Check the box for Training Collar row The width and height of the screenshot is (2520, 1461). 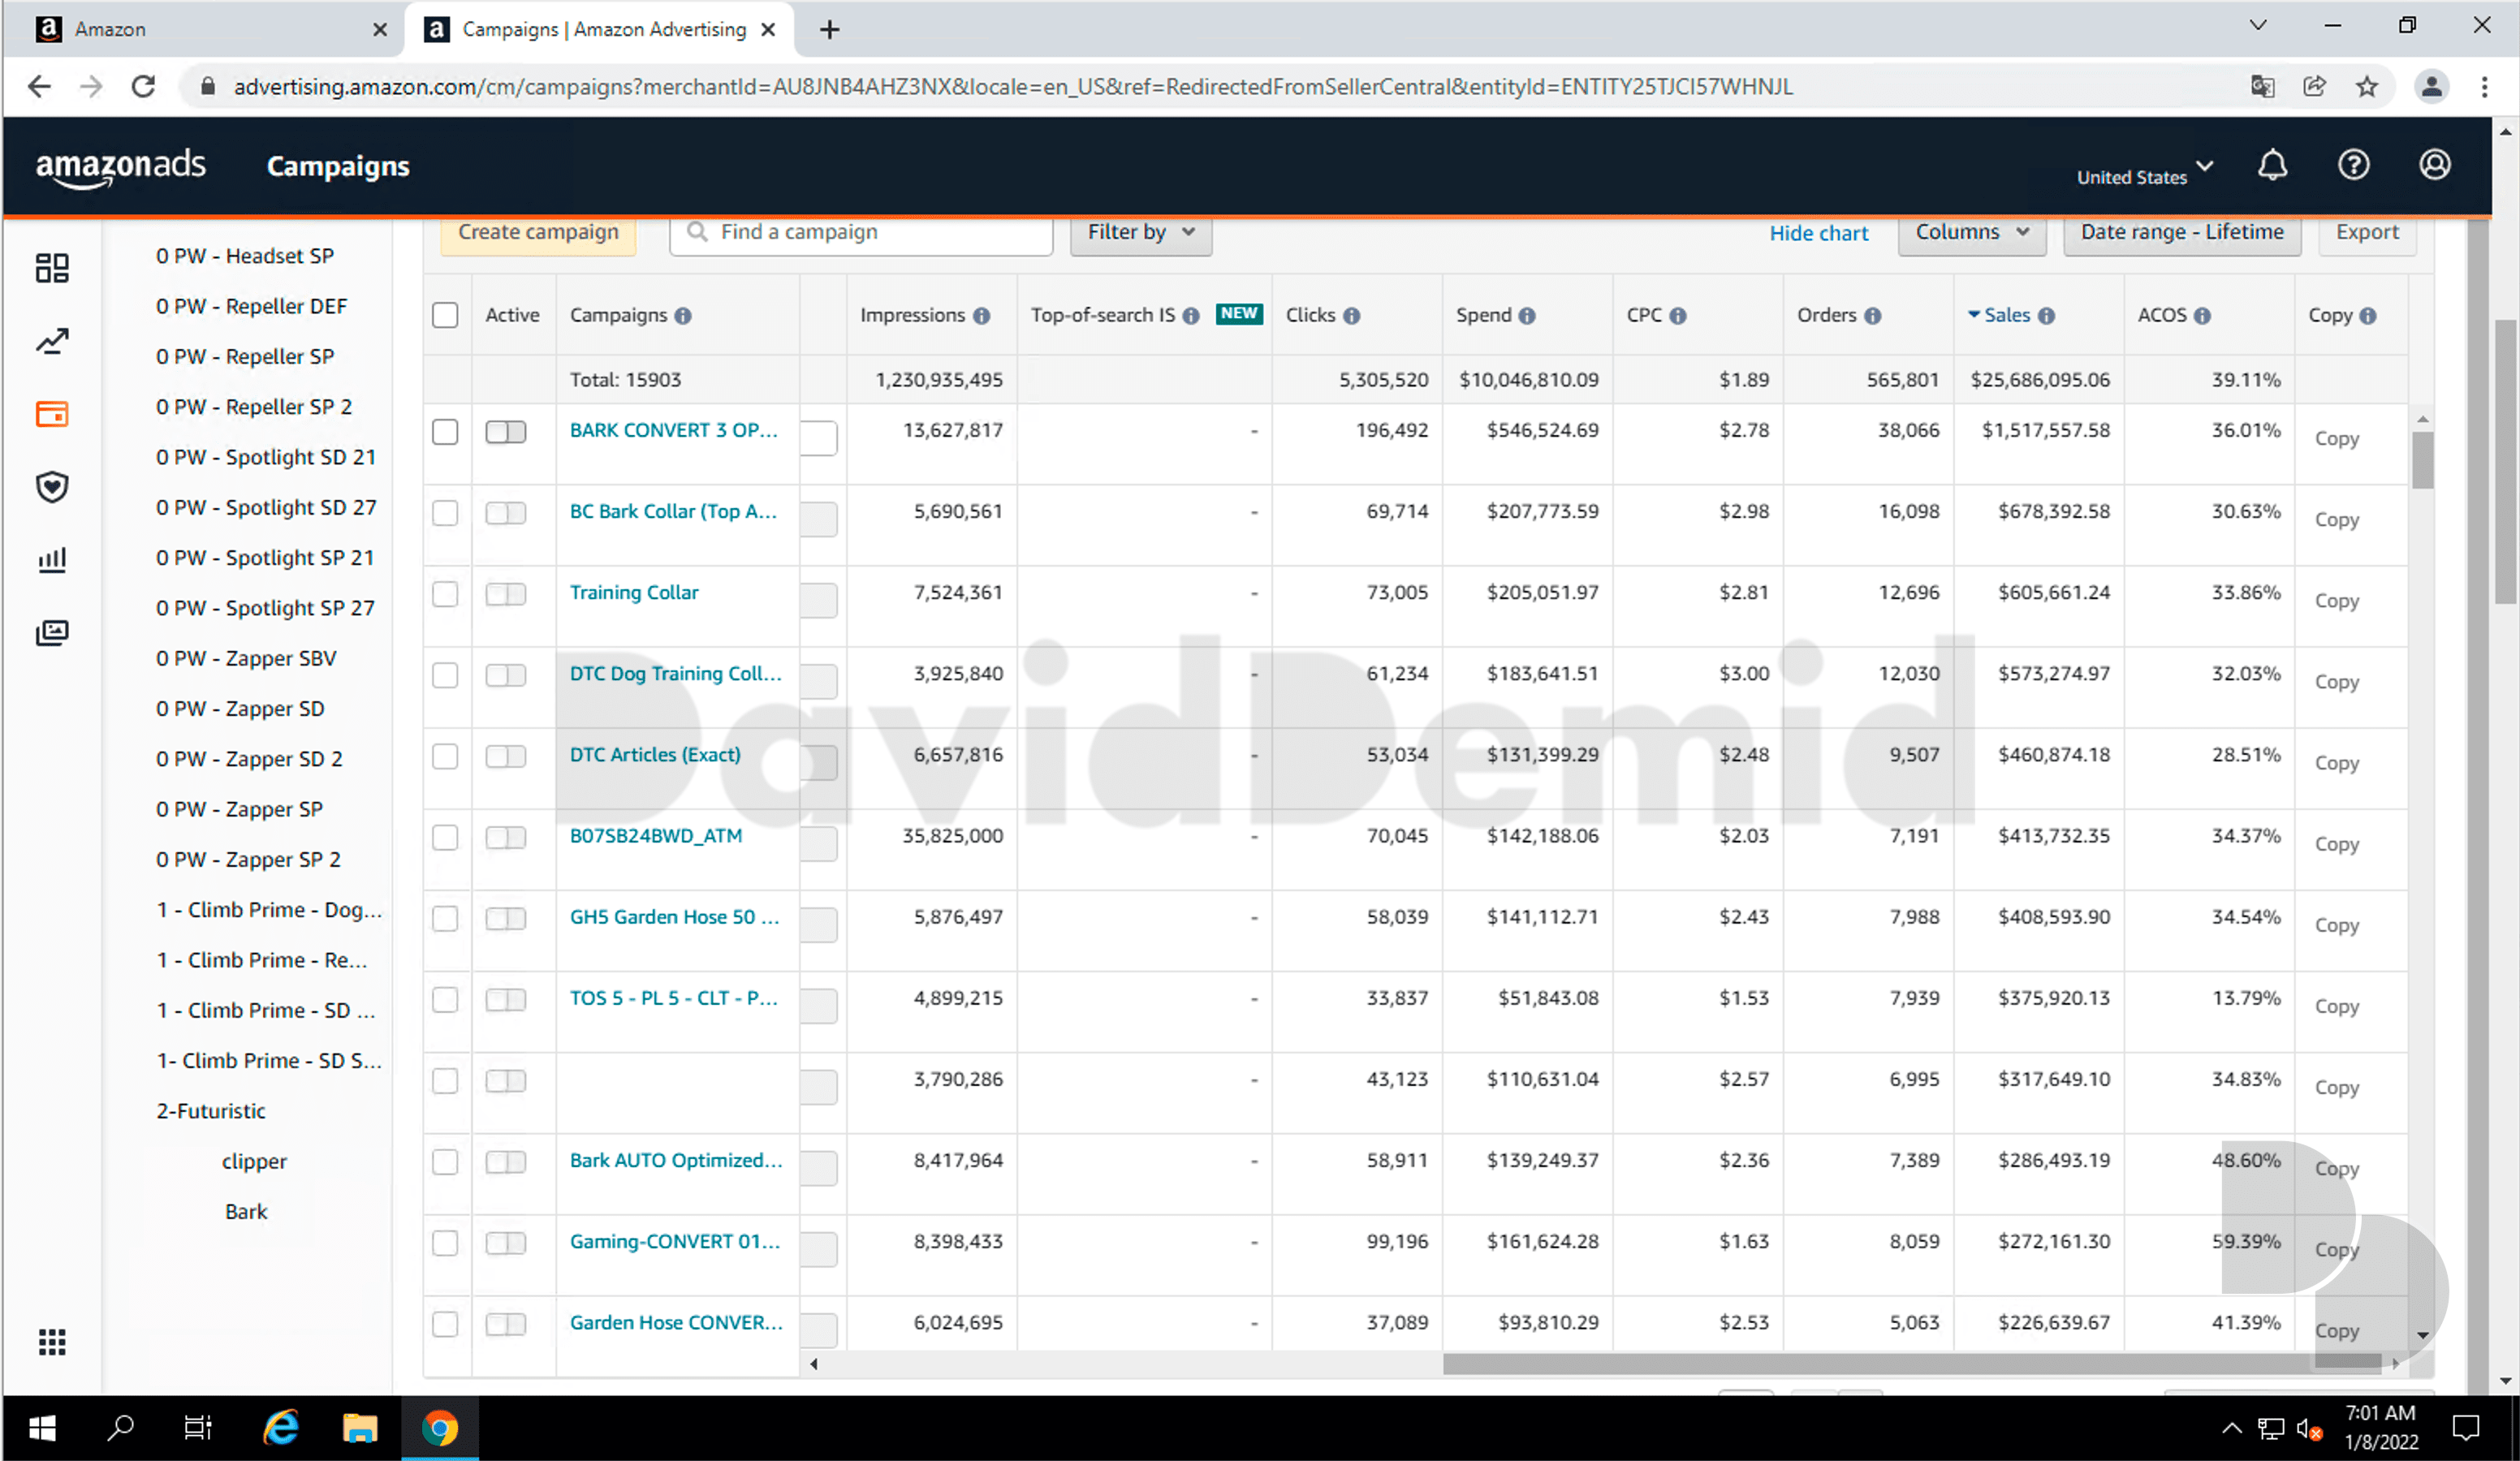(x=445, y=594)
